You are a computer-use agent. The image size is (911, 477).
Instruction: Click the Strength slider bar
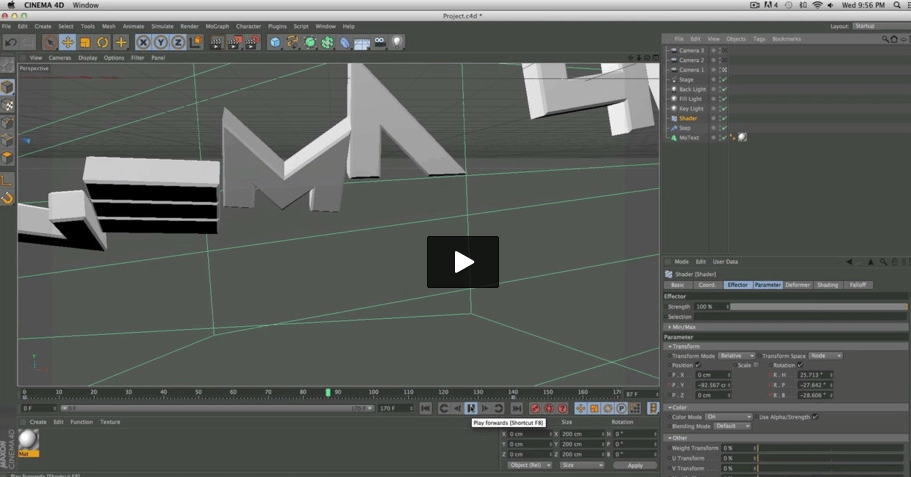point(819,307)
